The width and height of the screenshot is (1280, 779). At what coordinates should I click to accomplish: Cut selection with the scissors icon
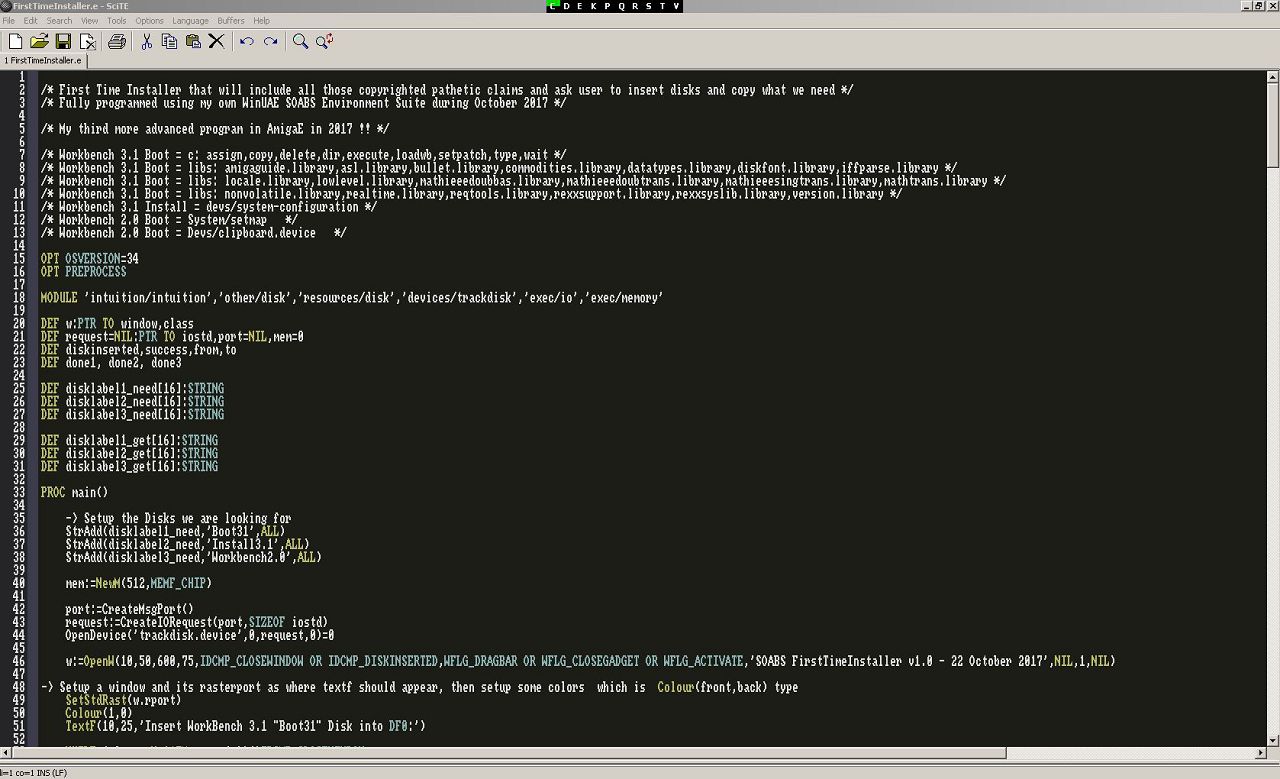pos(146,41)
